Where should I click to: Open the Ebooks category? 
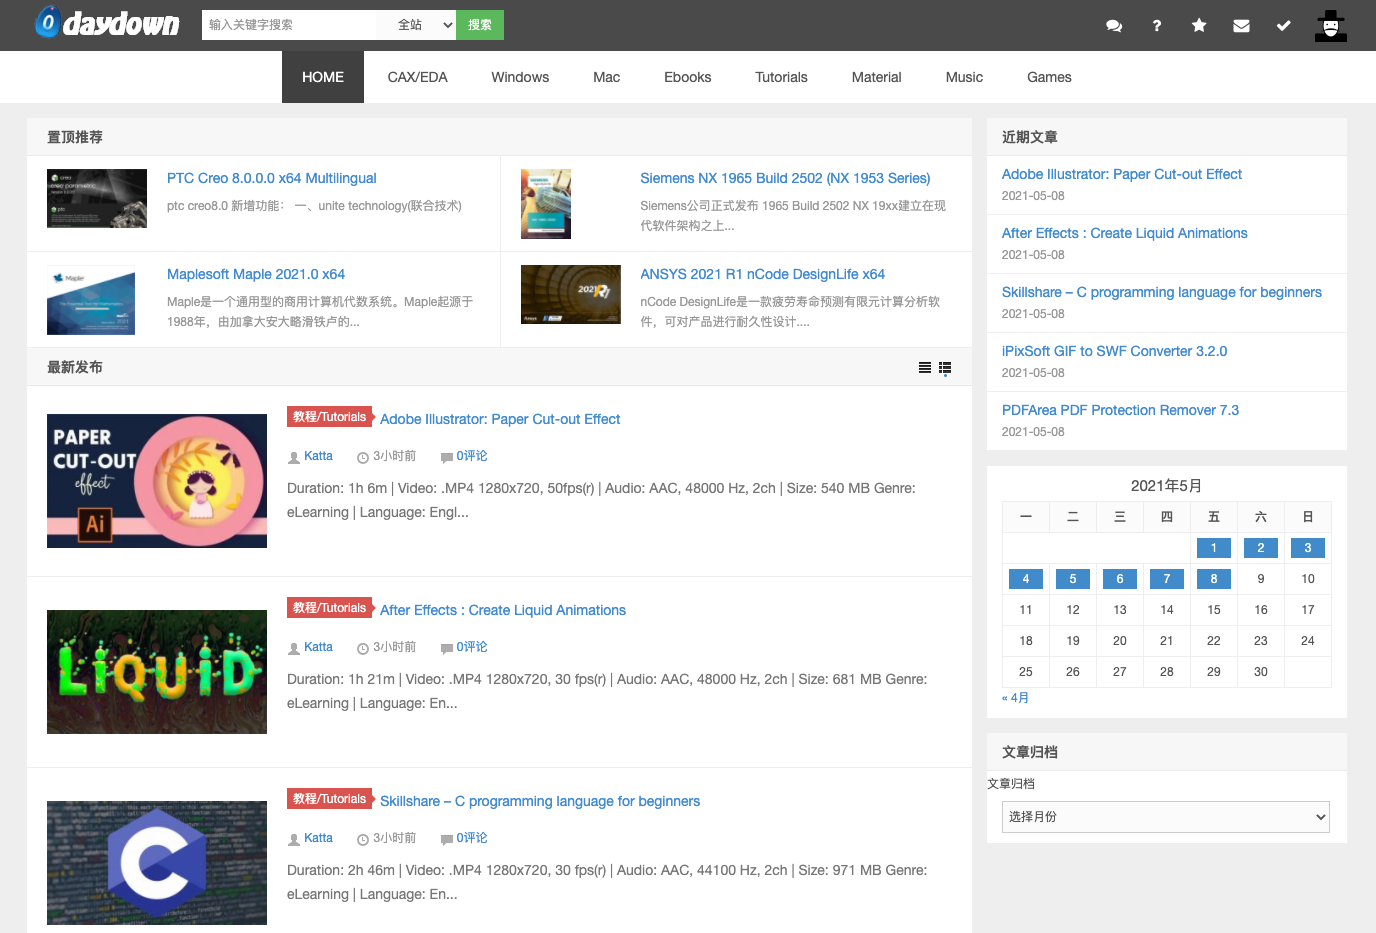(x=688, y=77)
